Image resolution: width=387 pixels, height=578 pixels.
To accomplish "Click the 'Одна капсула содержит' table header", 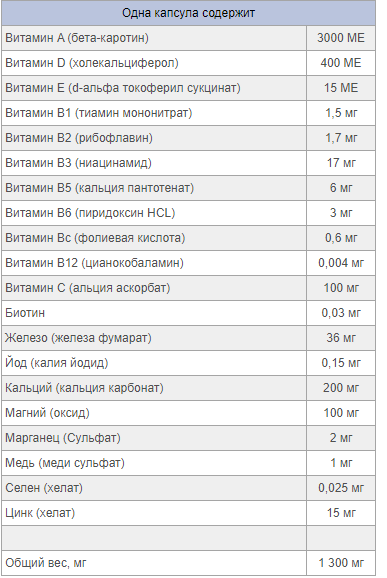I will coord(188,13).
